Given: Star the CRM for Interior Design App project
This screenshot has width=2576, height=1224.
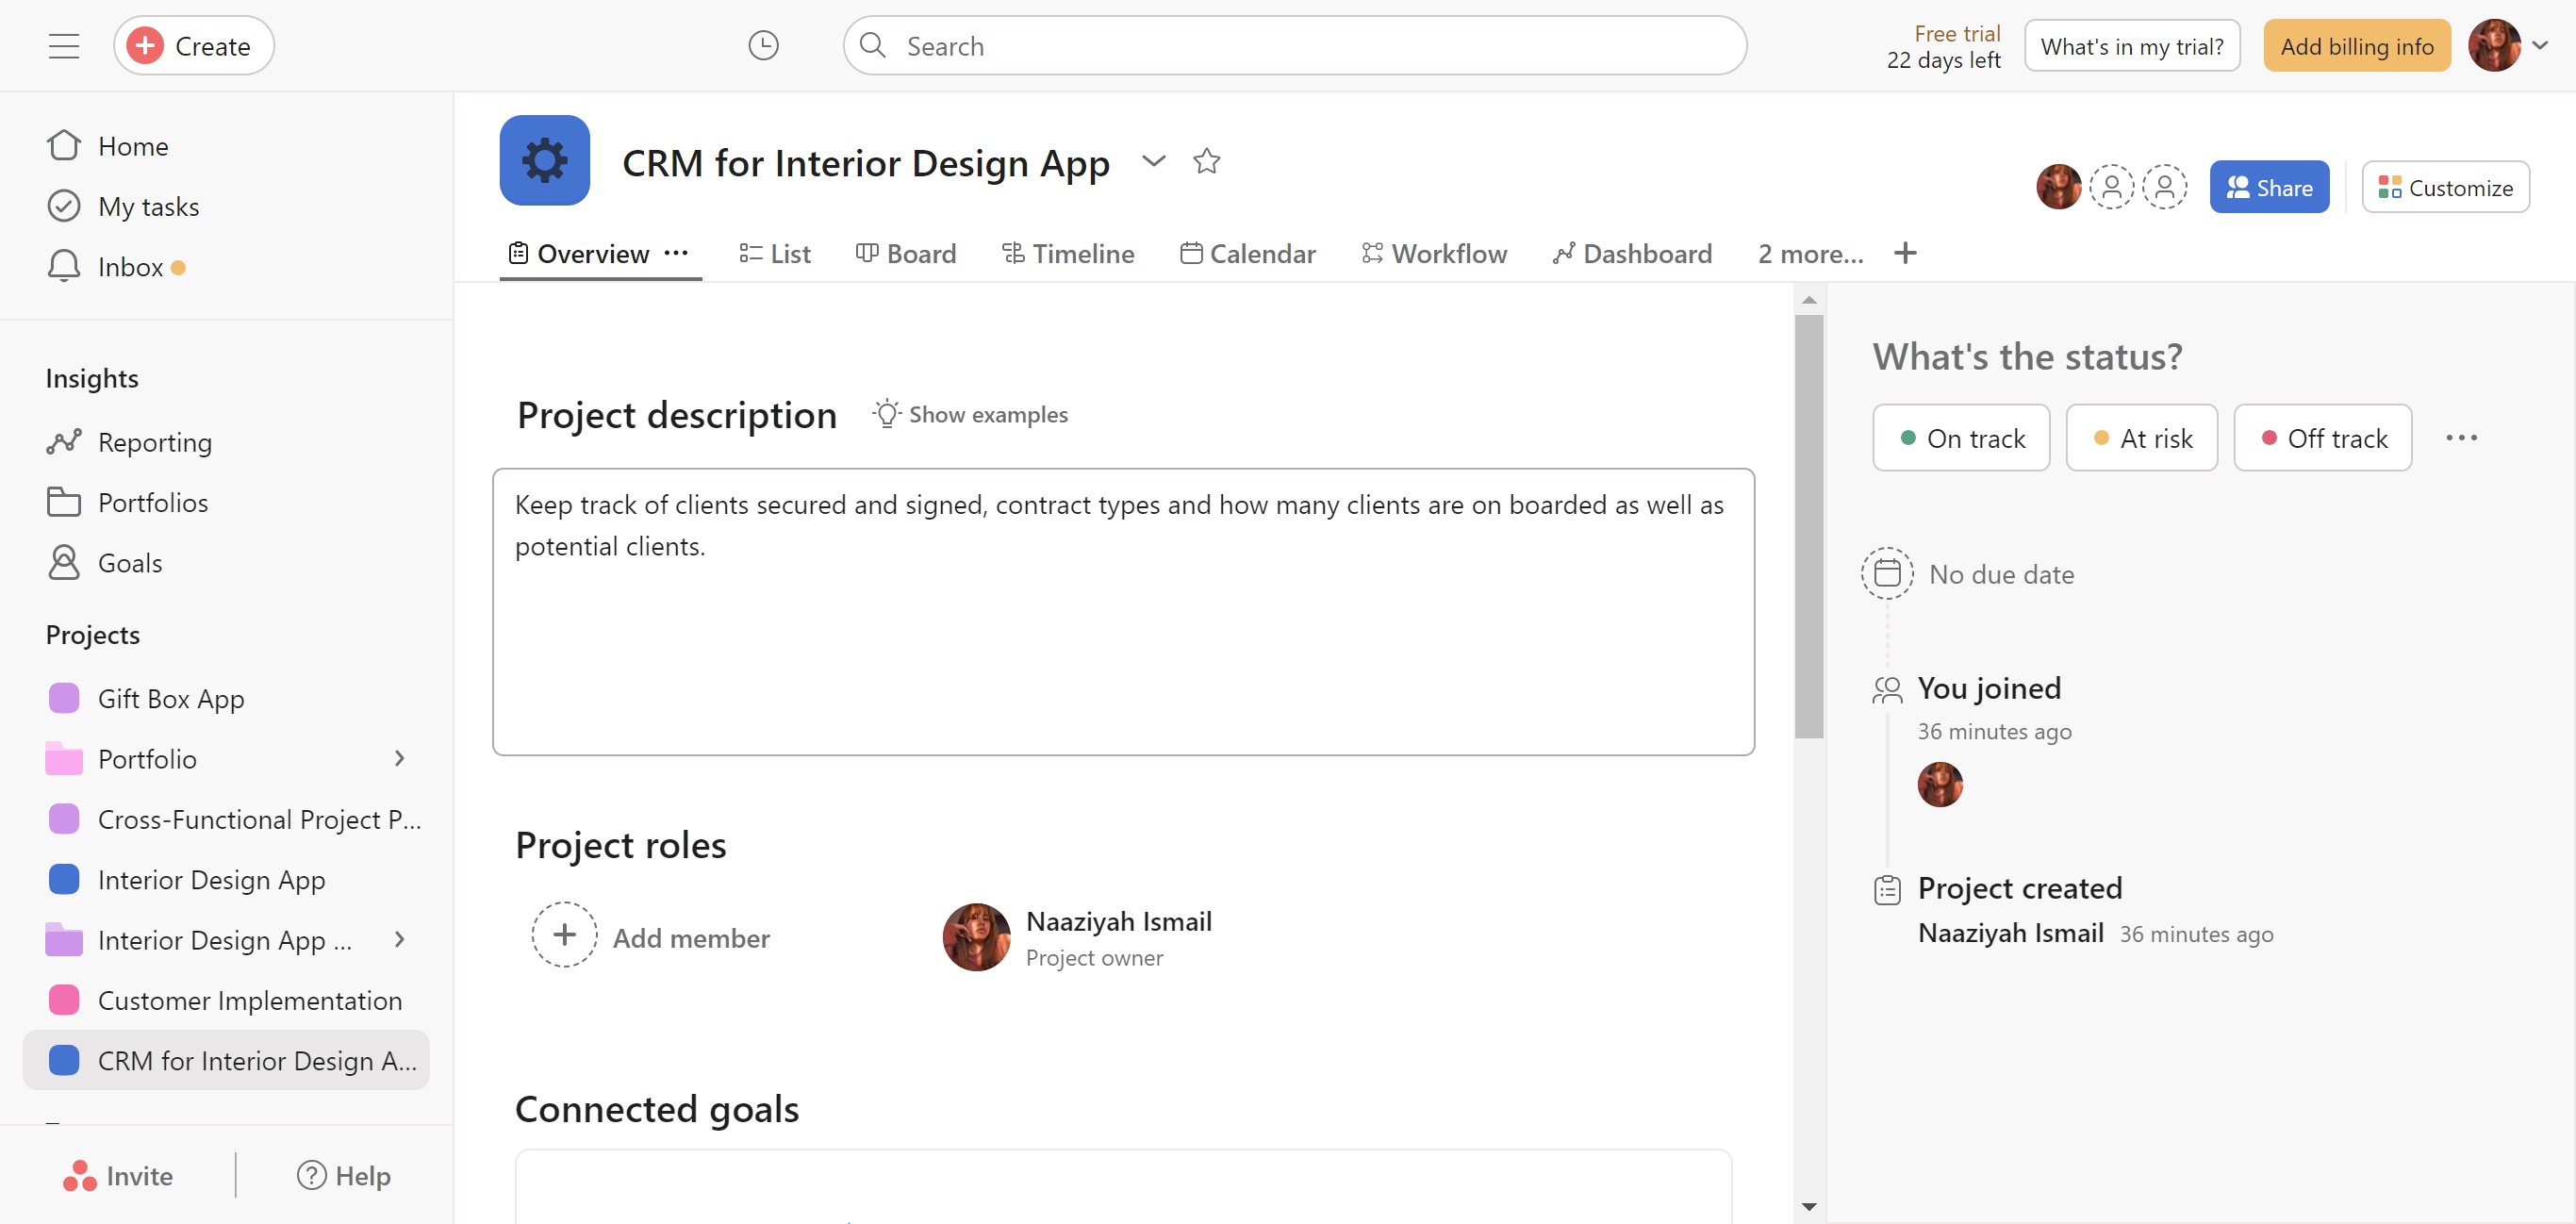Looking at the screenshot, I should pos(1206,161).
